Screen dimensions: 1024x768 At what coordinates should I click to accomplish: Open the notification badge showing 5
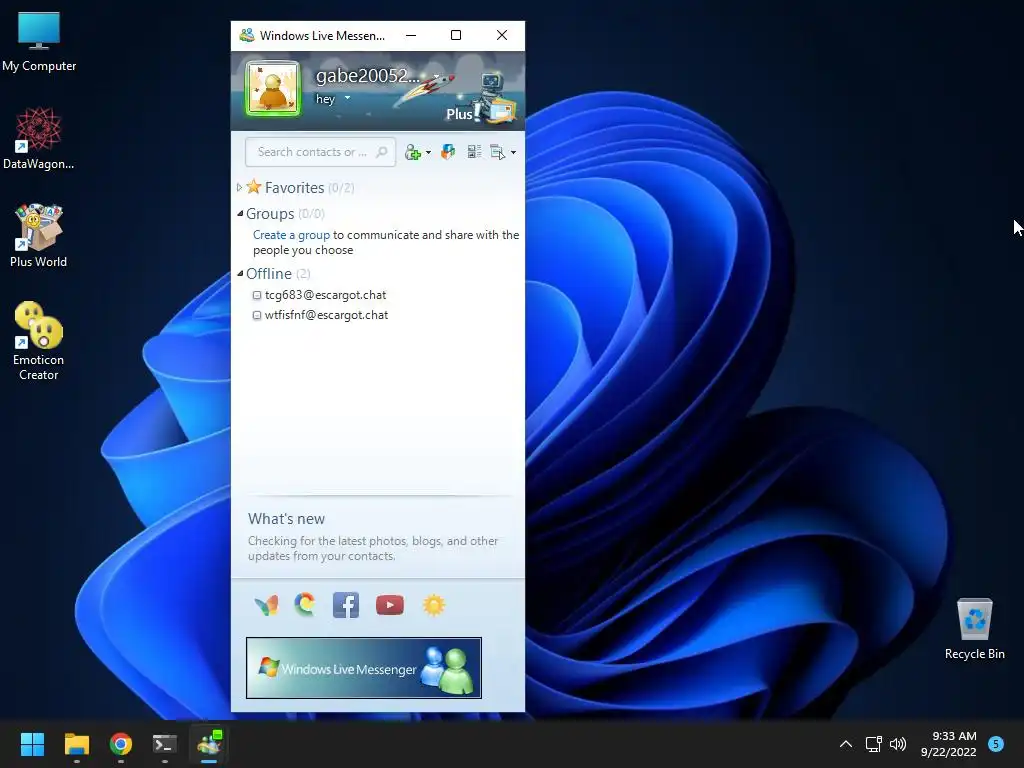(x=995, y=743)
